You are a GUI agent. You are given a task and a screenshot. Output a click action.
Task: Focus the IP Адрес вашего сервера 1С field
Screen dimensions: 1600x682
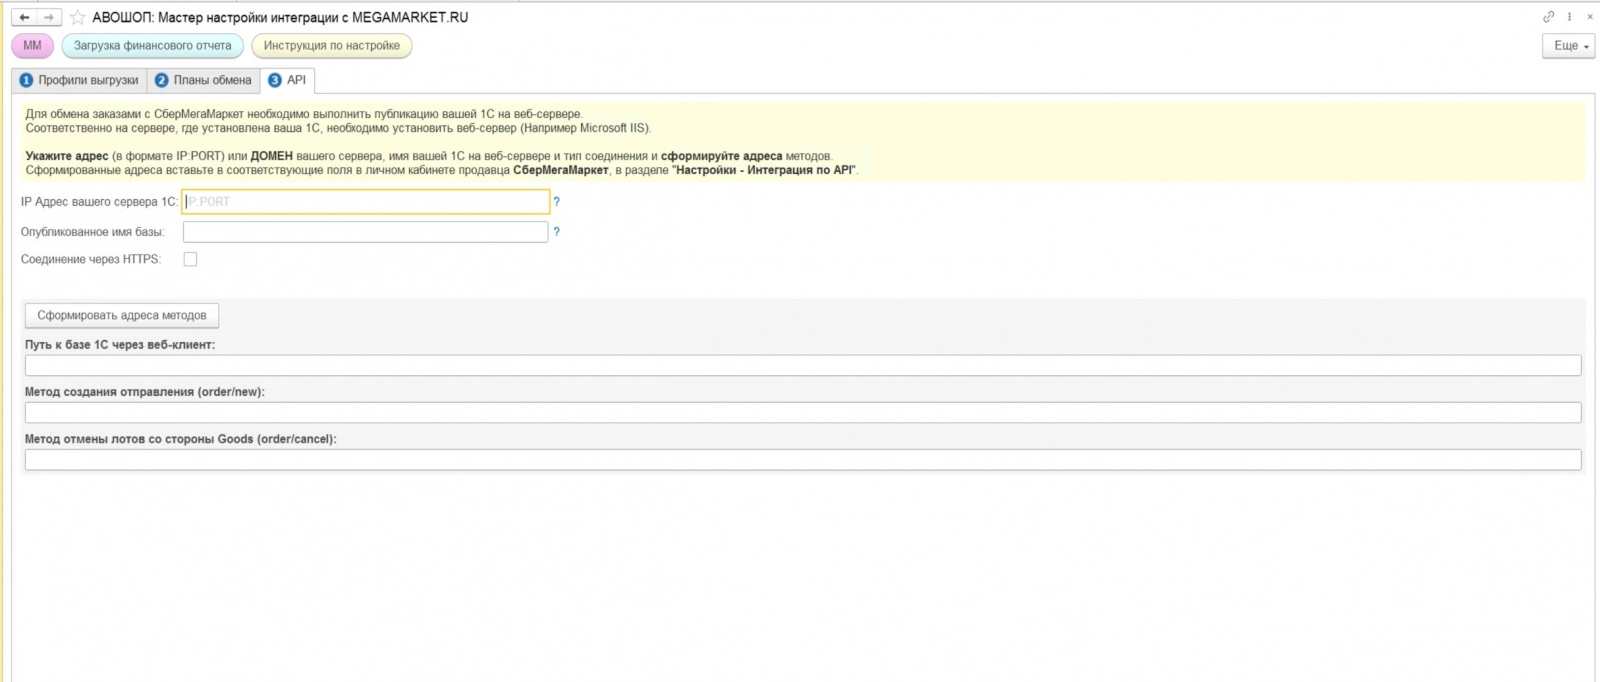click(366, 202)
